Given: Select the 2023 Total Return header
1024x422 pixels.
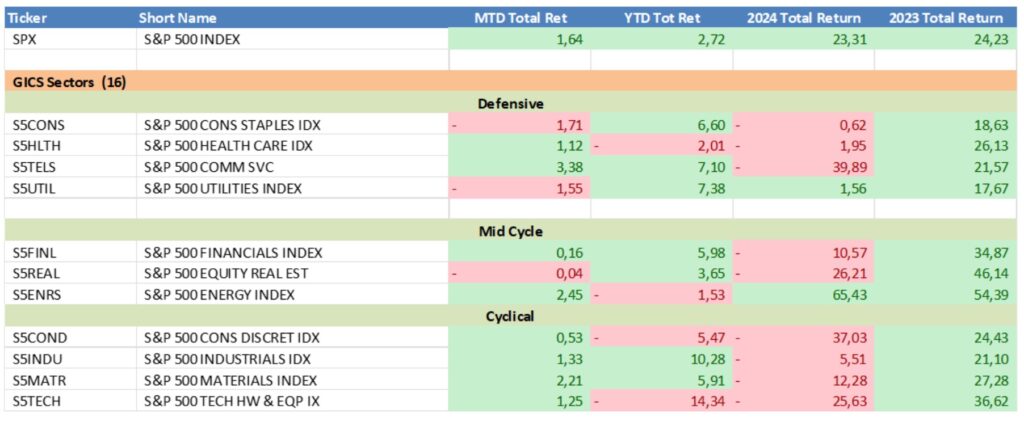Looking at the screenshot, I should click(944, 18).
